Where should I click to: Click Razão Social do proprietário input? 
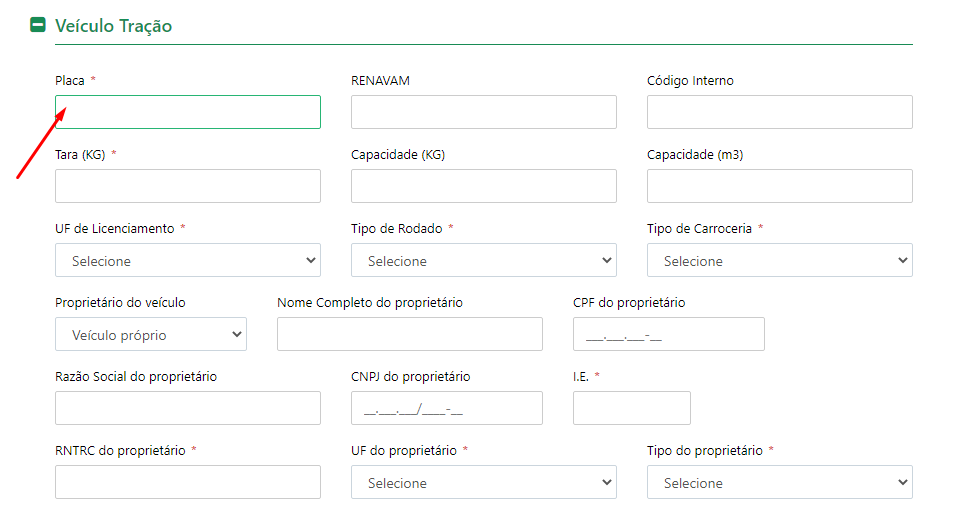pos(188,408)
